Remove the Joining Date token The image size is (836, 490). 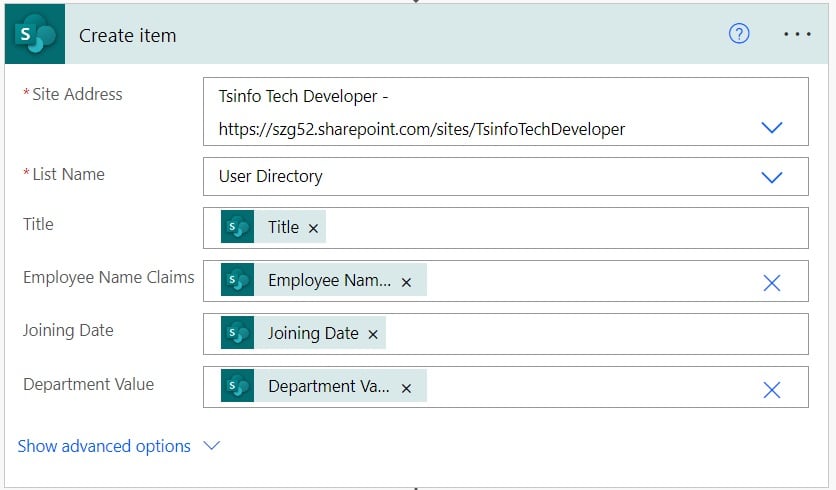pyautogui.click(x=373, y=334)
